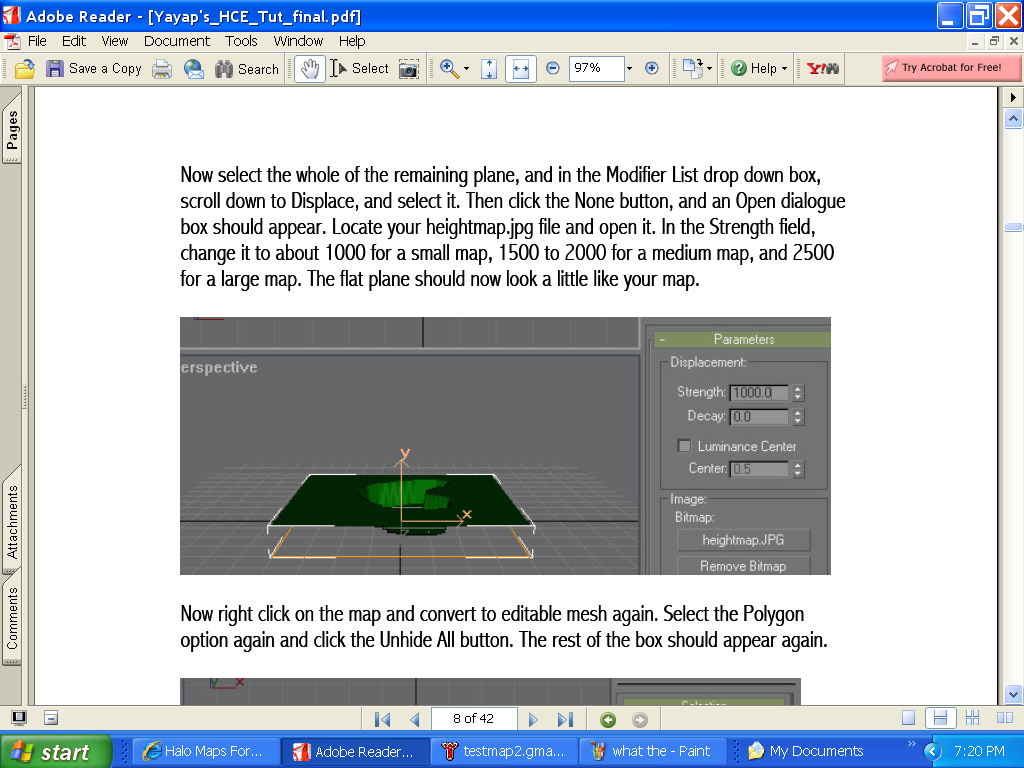This screenshot has width=1024, height=768.
Task: Click the Fit Width icon
Action: click(520, 69)
